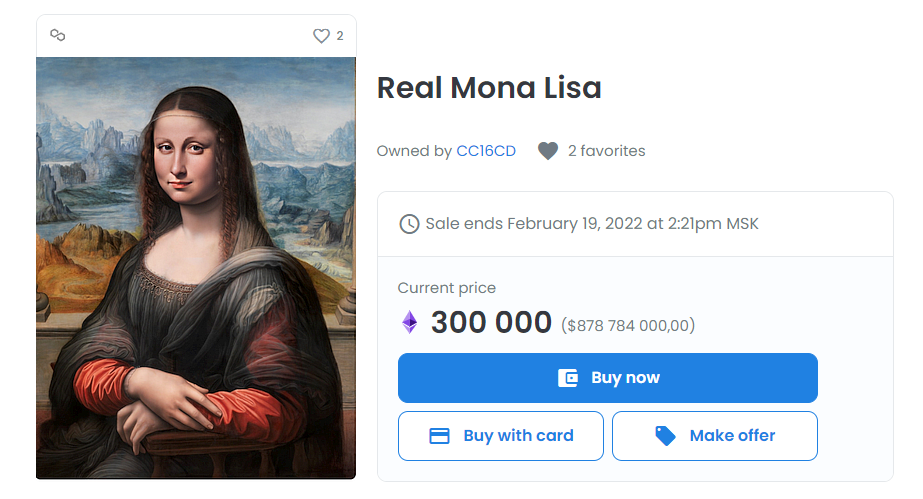Click the filled heart beside favorites

pos(547,151)
